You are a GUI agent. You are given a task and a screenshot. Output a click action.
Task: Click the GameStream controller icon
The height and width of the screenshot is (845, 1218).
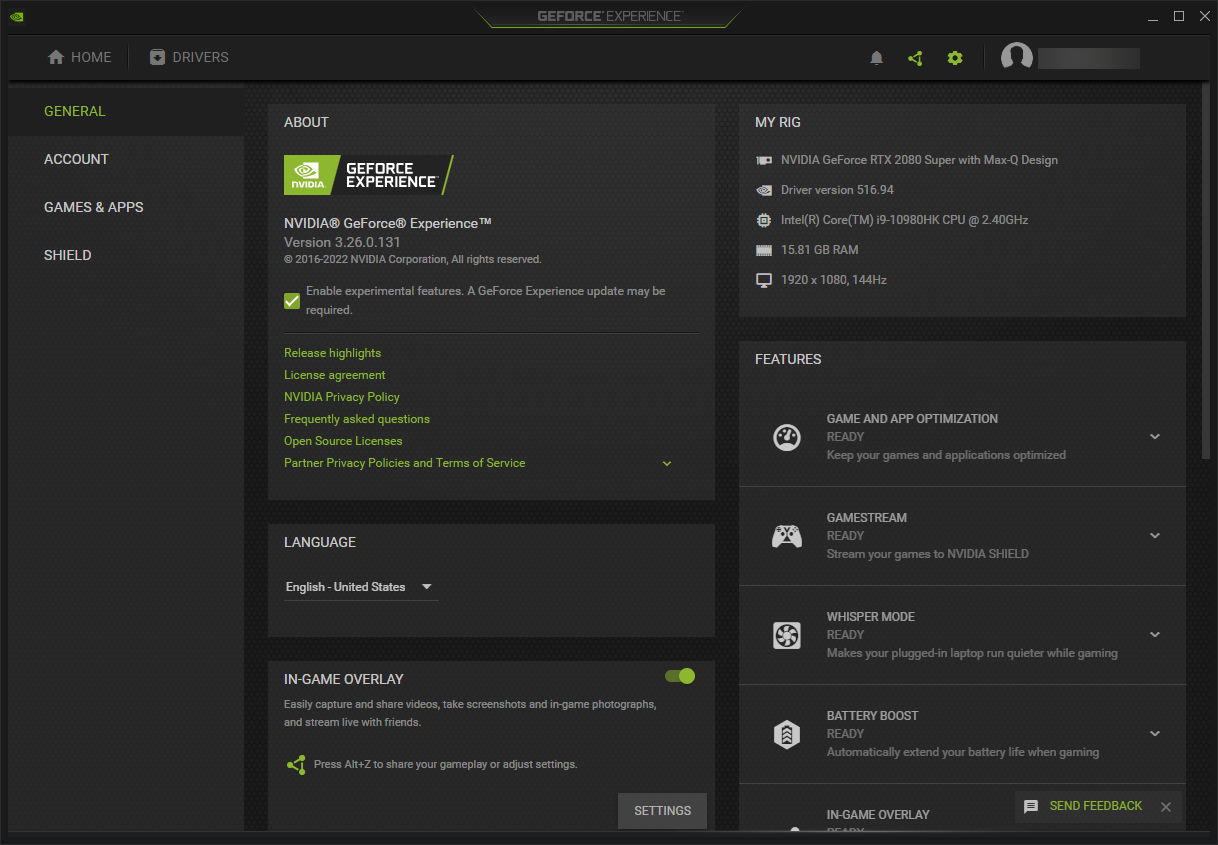(787, 536)
